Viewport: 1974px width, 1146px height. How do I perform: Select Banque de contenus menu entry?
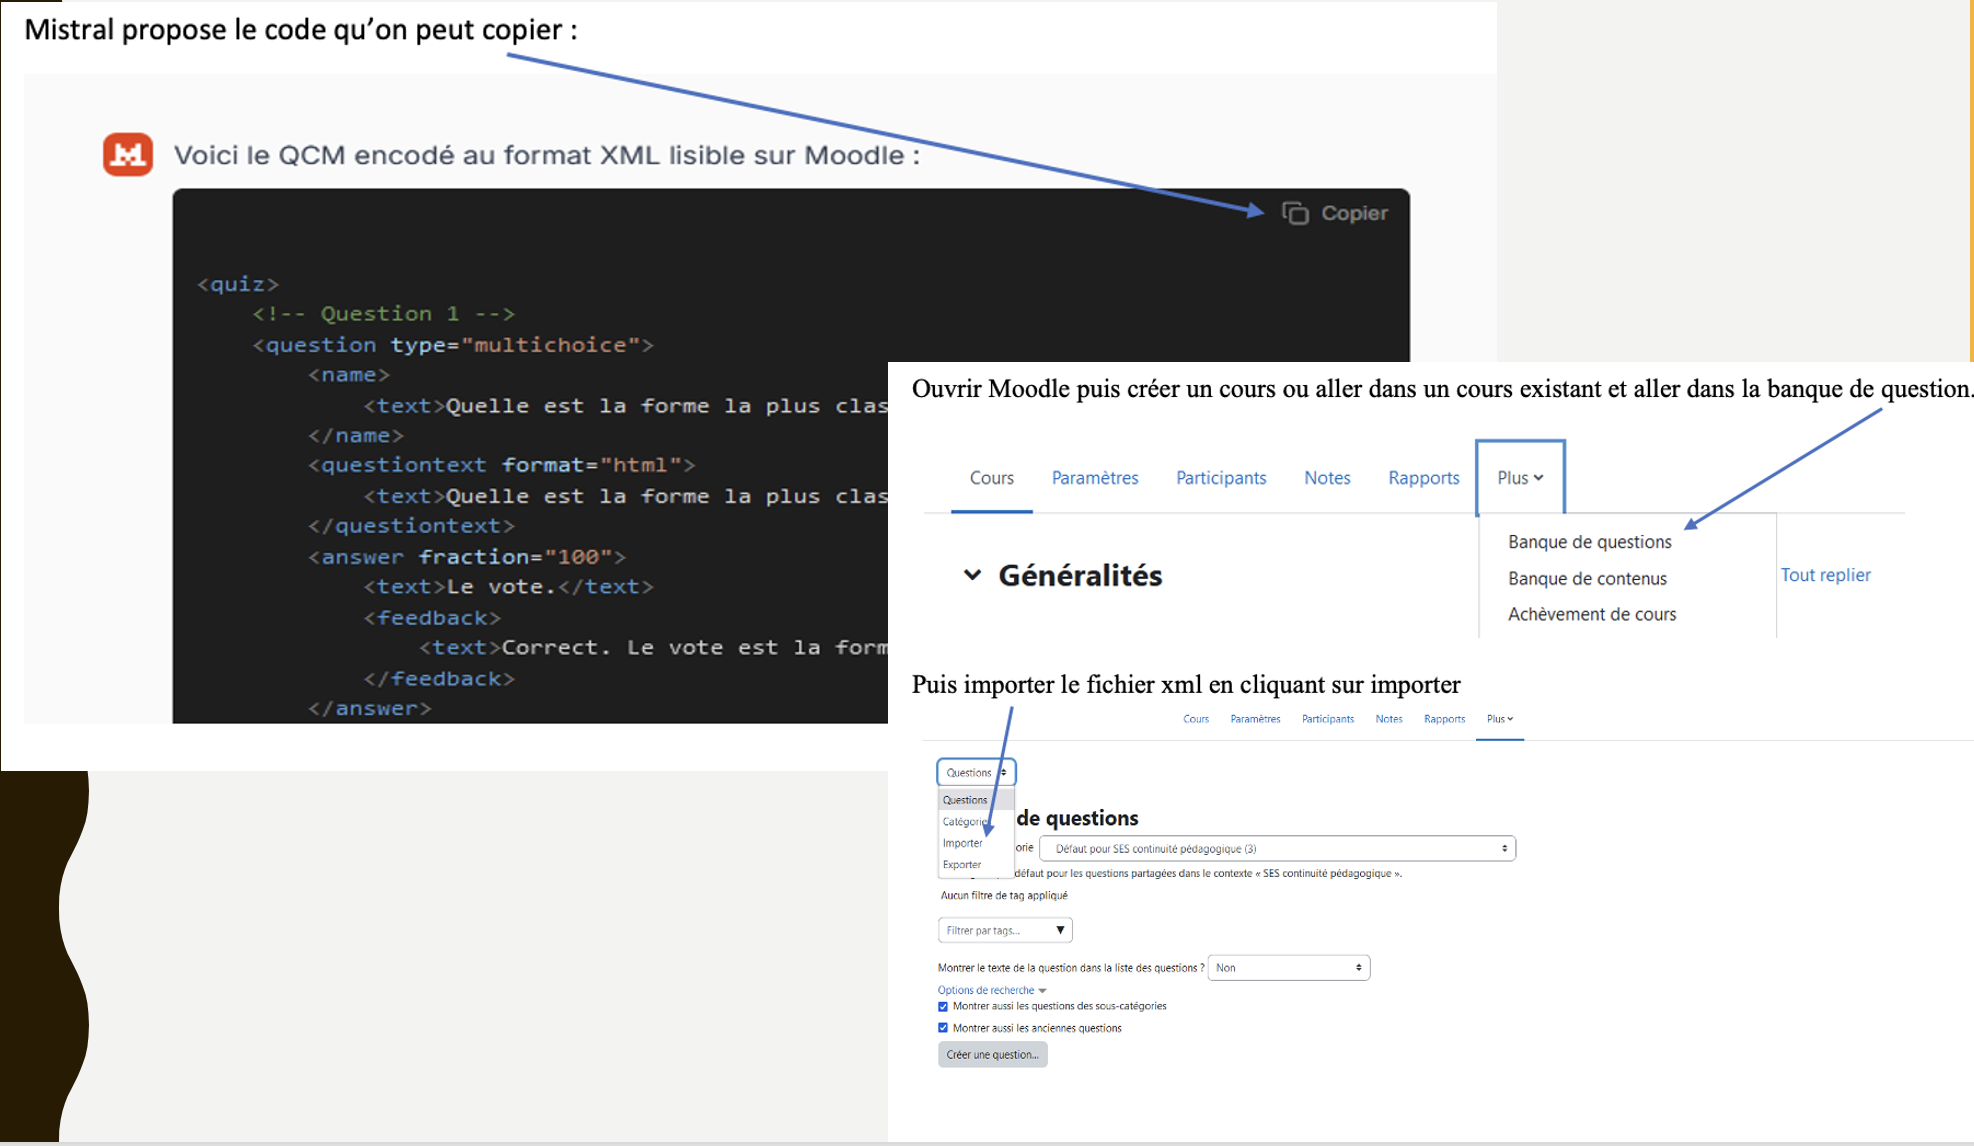tap(1587, 579)
